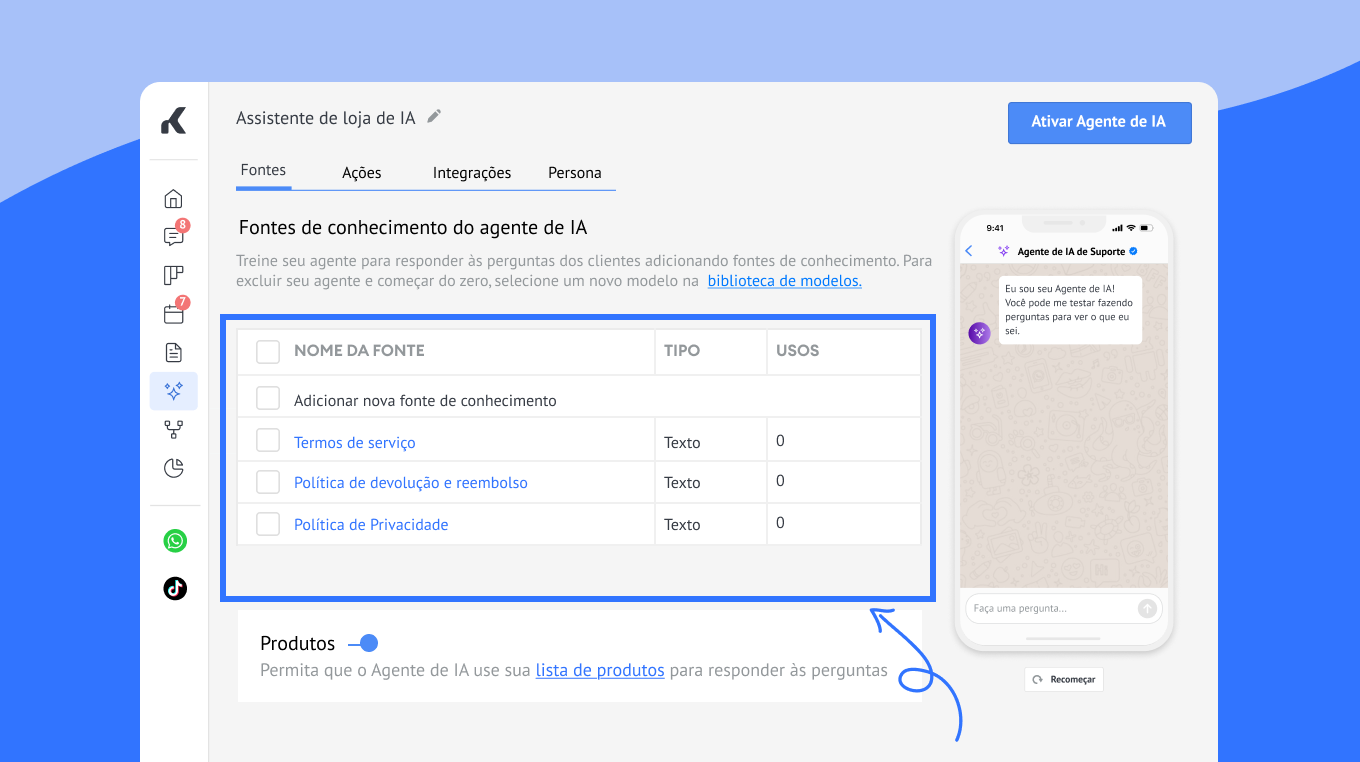Viewport: 1360px width, 762px height.
Task: Click the Ativar Agente de IA button
Action: coord(1098,122)
